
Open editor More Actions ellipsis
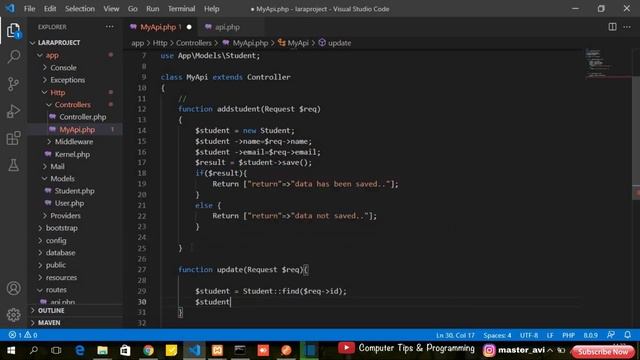point(627,27)
